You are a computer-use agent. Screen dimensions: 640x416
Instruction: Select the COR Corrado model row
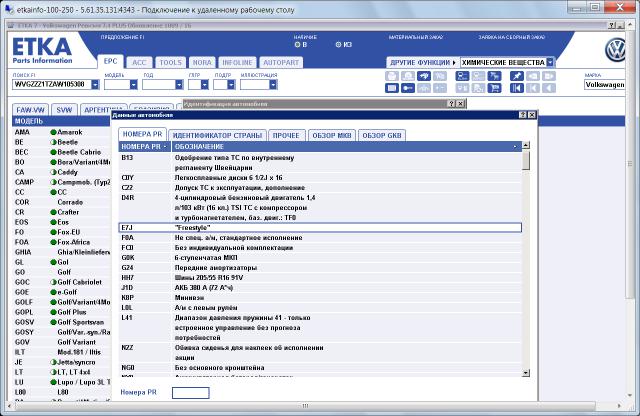click(x=62, y=202)
